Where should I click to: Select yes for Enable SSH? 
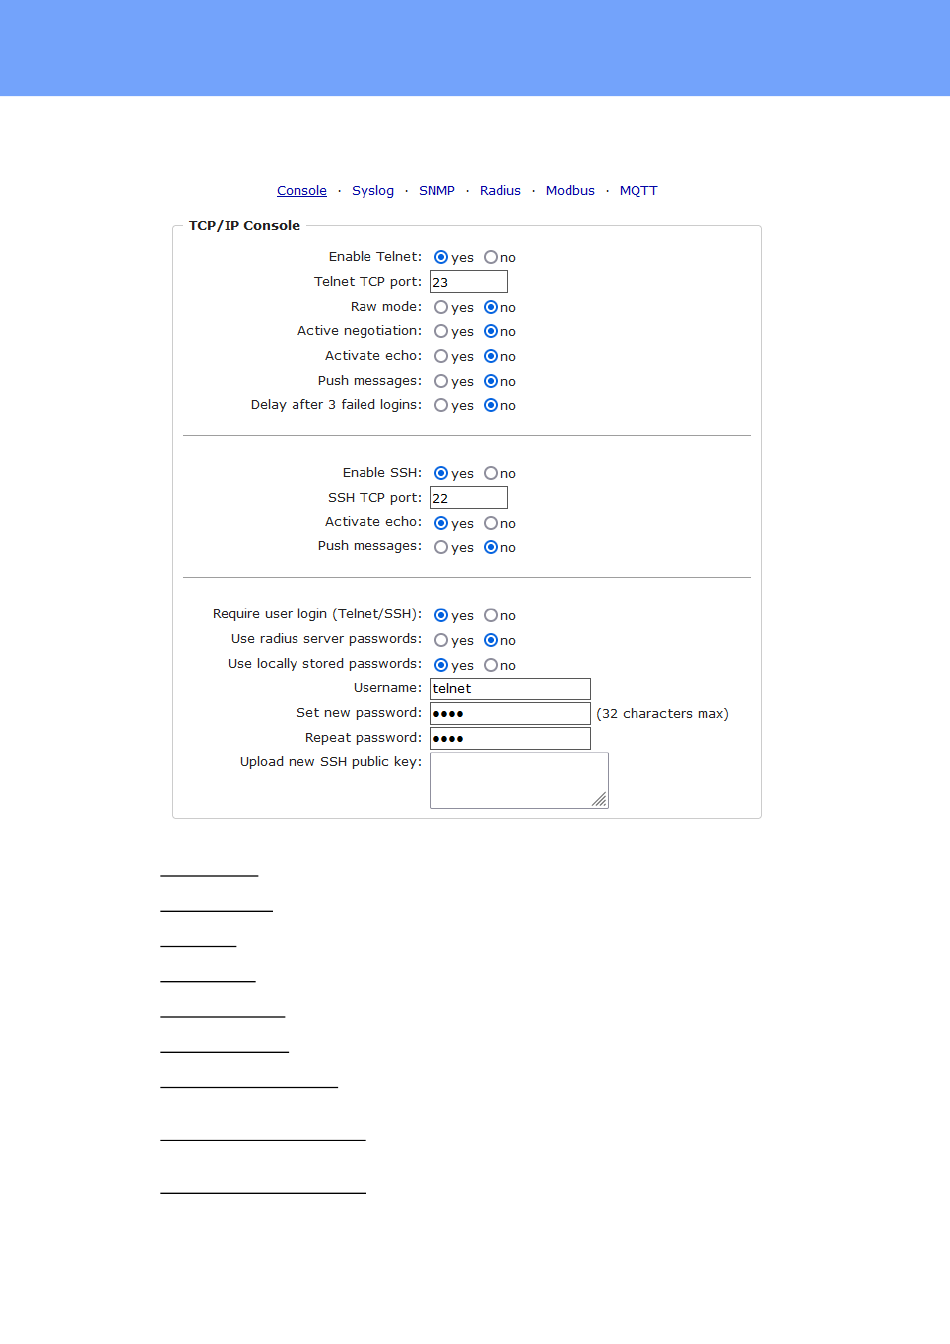(x=441, y=473)
